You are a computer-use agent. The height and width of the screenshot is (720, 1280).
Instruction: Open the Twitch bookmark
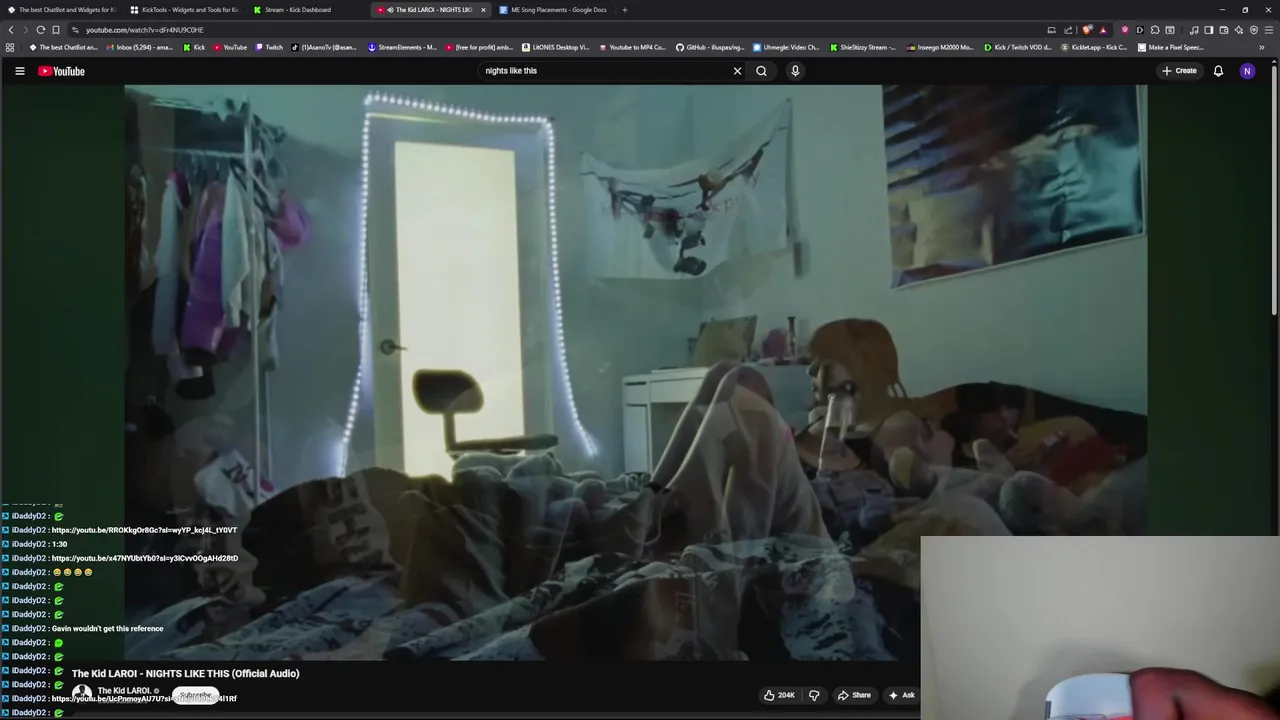tap(269, 47)
